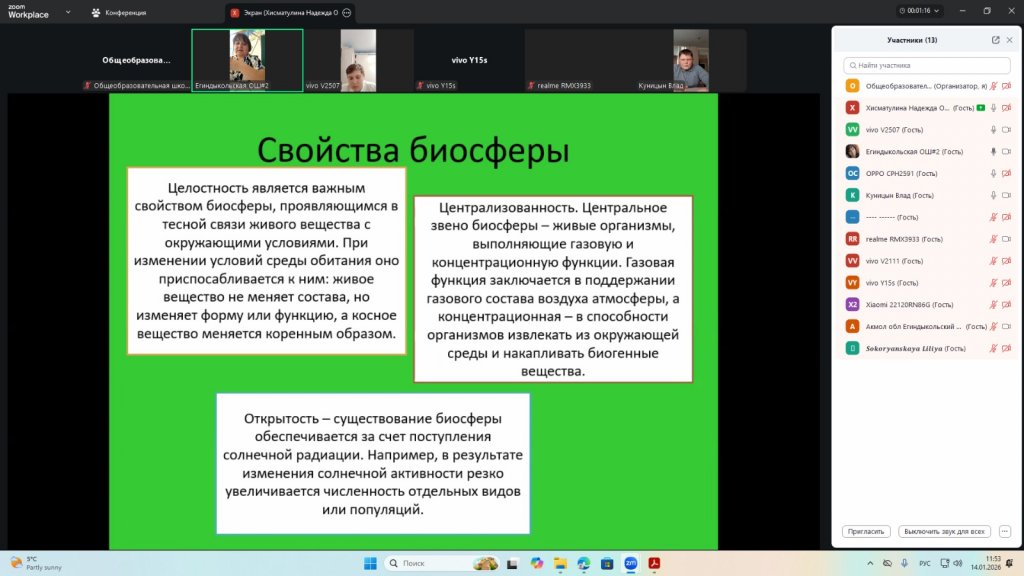Pop out the participants panel

click(x=995, y=40)
